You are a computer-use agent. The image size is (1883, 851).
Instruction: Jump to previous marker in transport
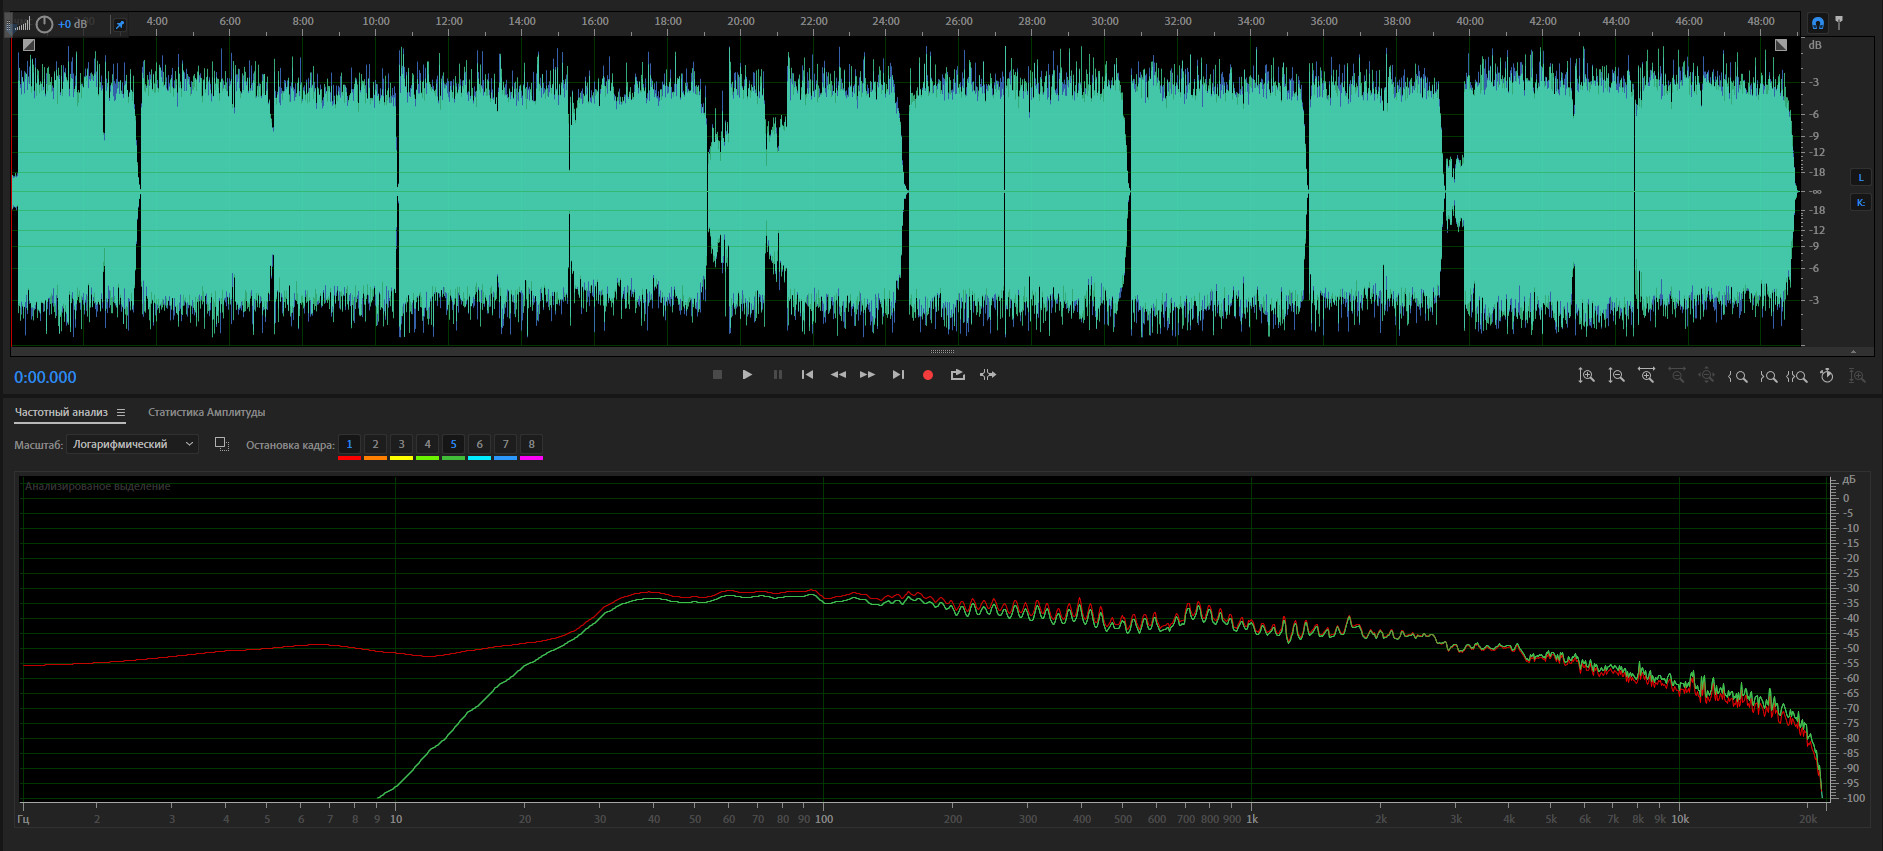click(x=807, y=375)
